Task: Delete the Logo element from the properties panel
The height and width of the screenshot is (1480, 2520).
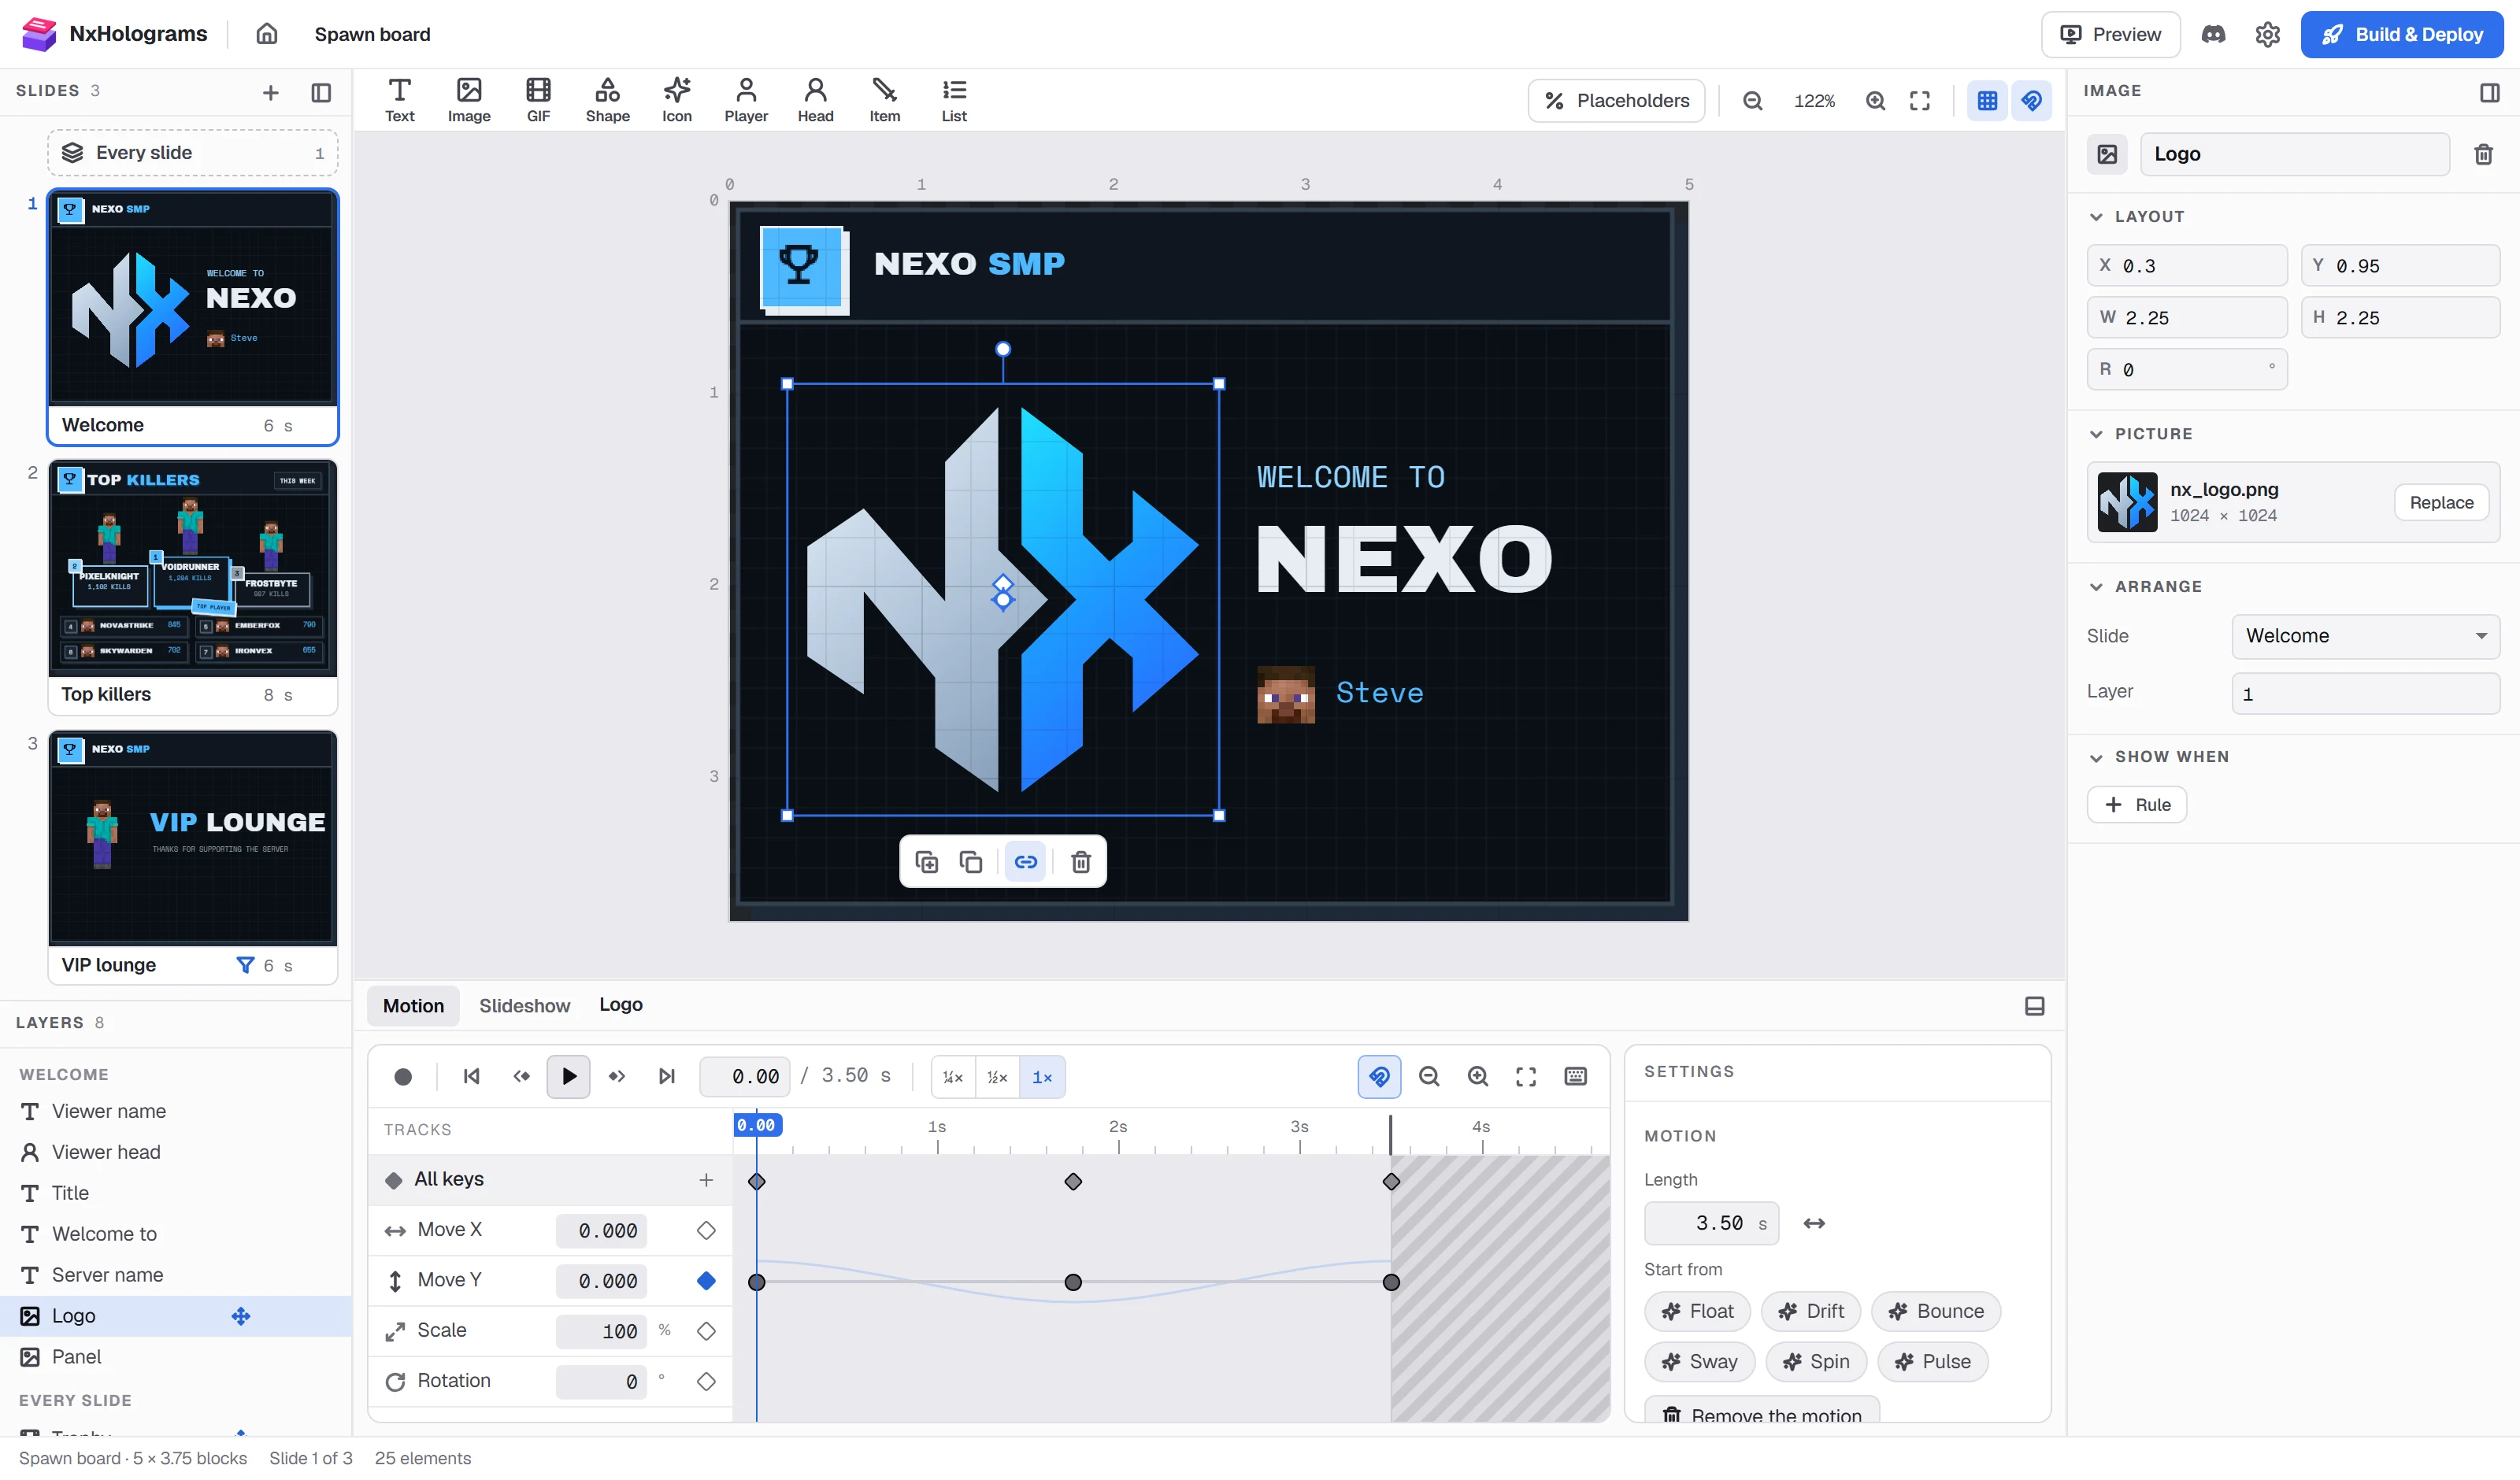Action: point(2483,154)
